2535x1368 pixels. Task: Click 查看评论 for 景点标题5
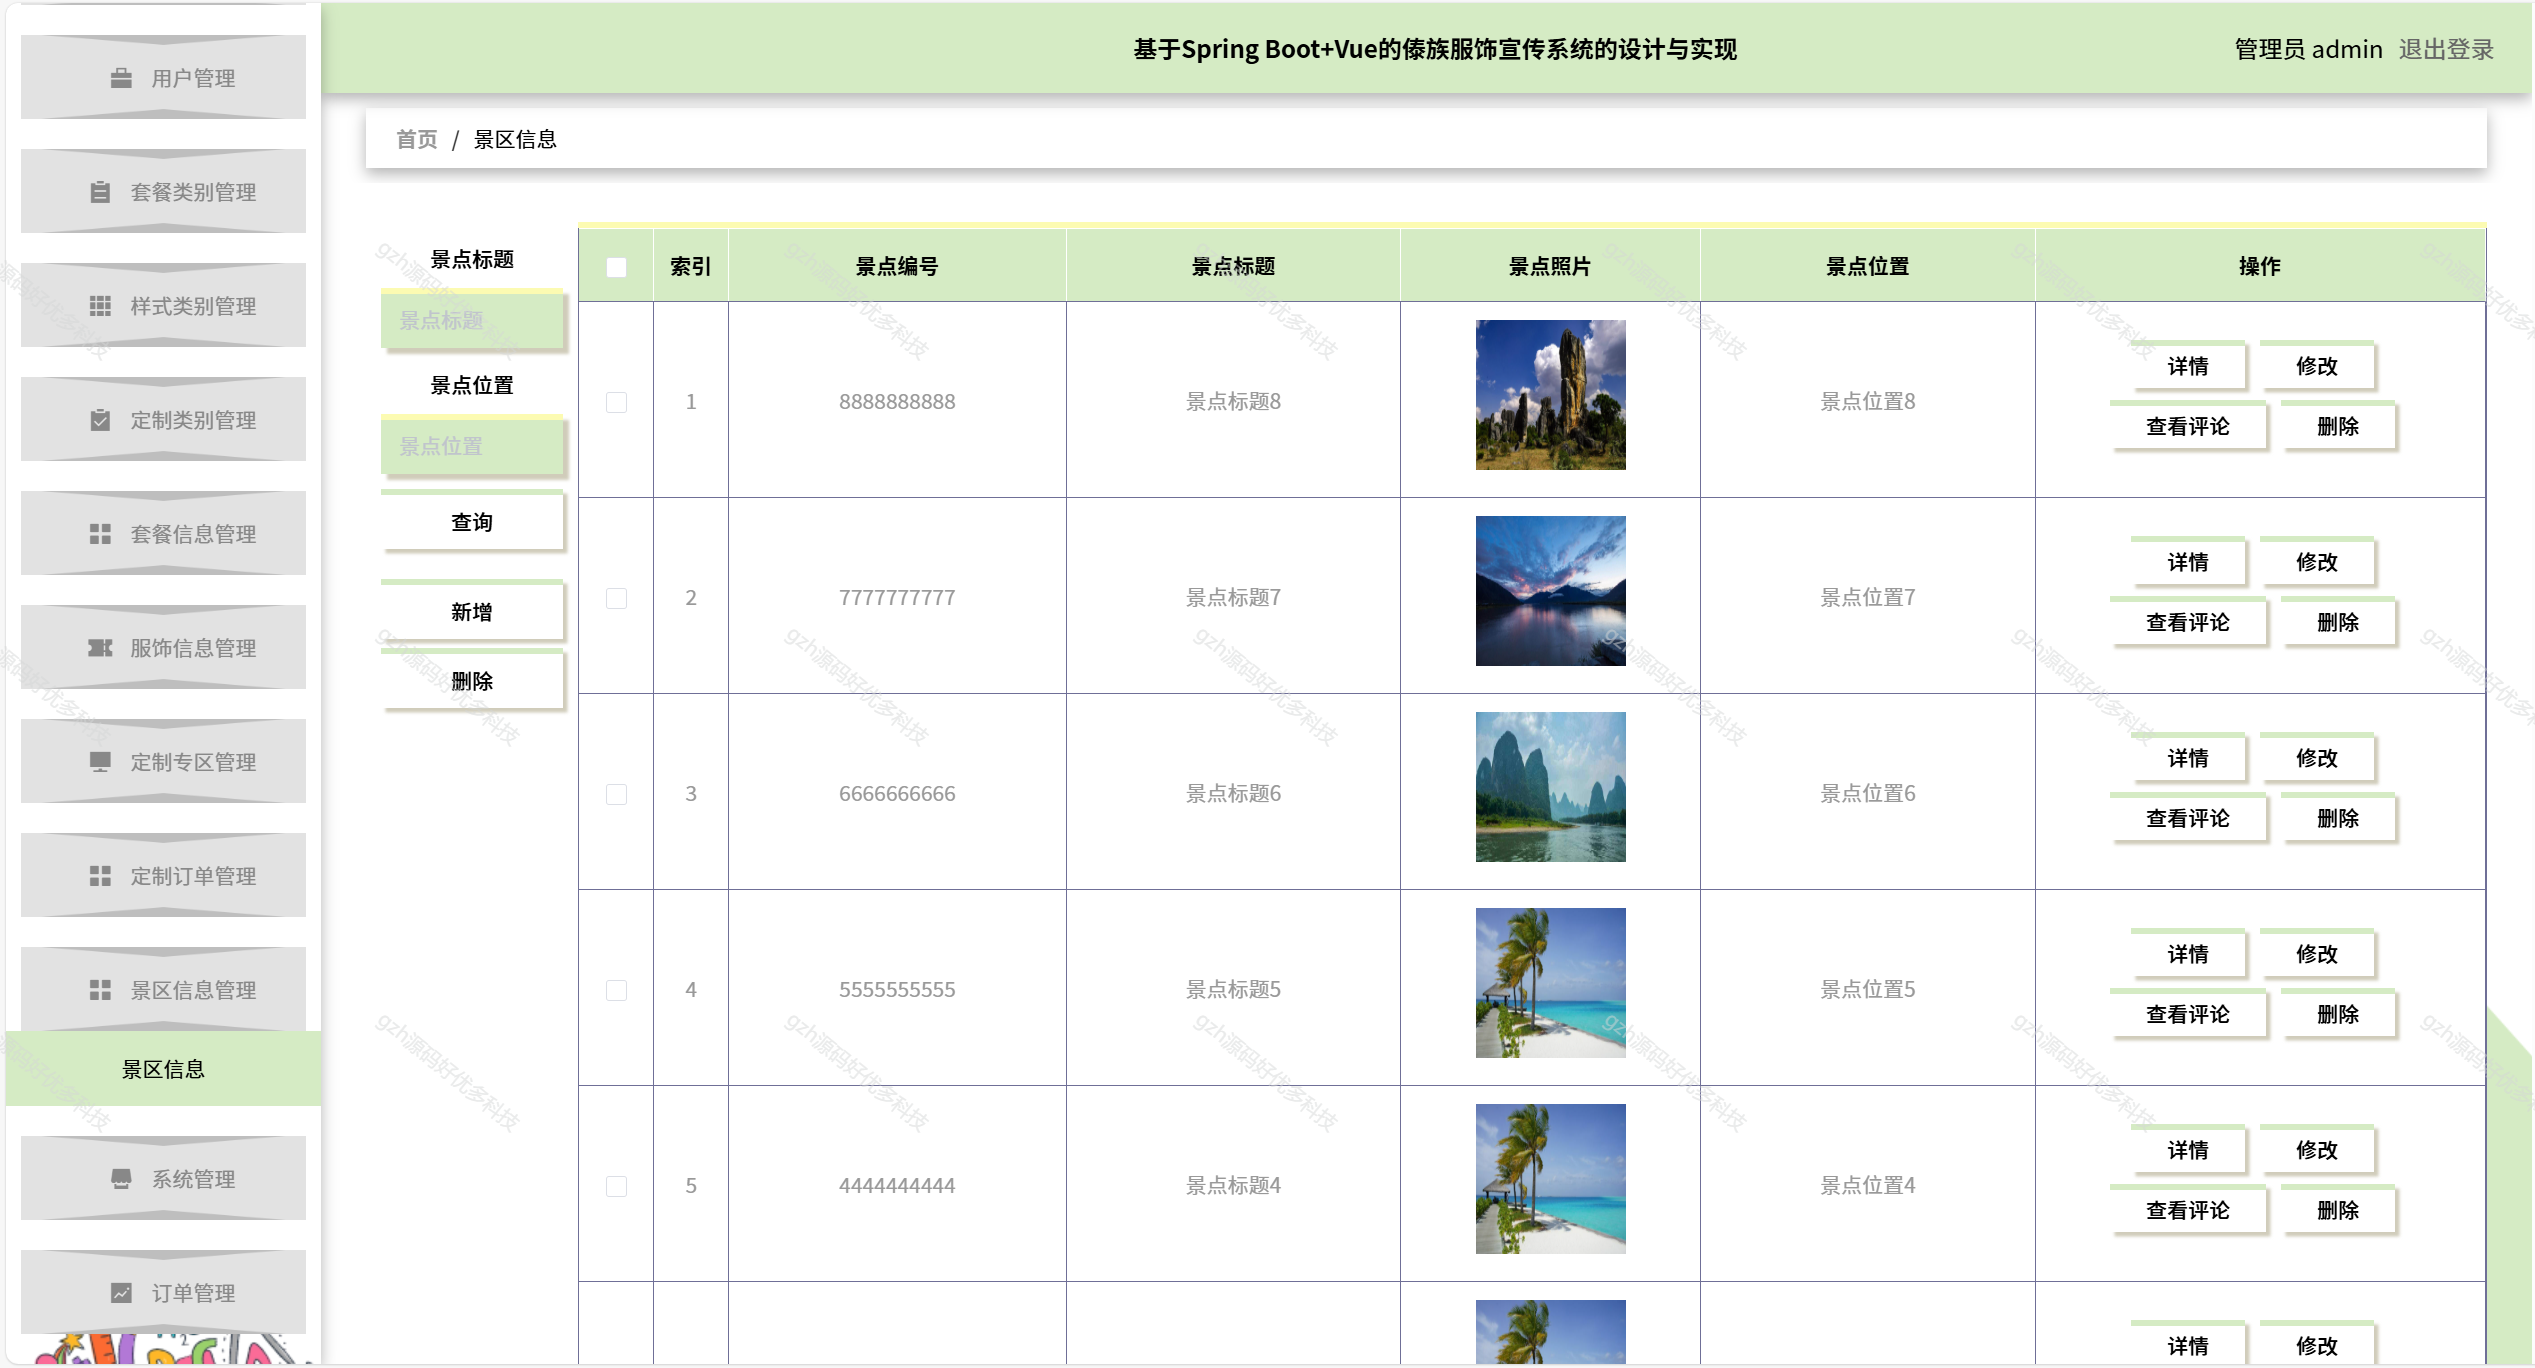click(x=2188, y=1014)
